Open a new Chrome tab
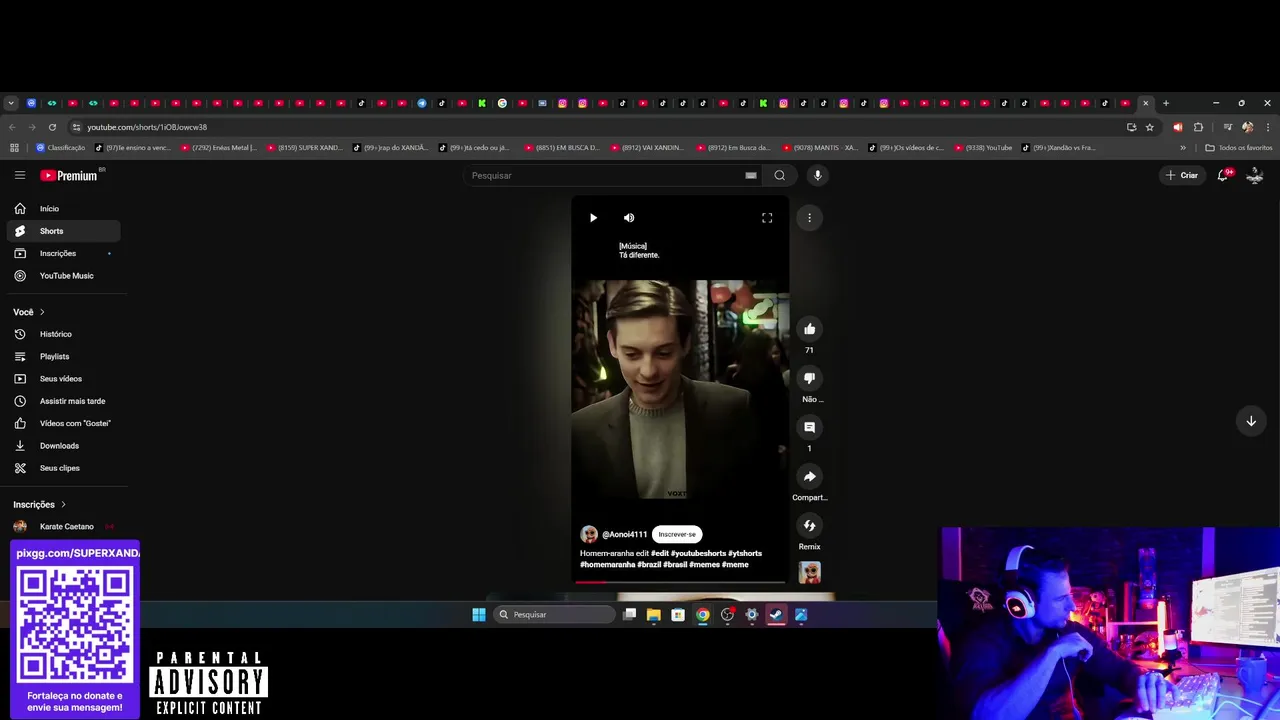Screen dimensions: 1280x720 coord(1165,103)
